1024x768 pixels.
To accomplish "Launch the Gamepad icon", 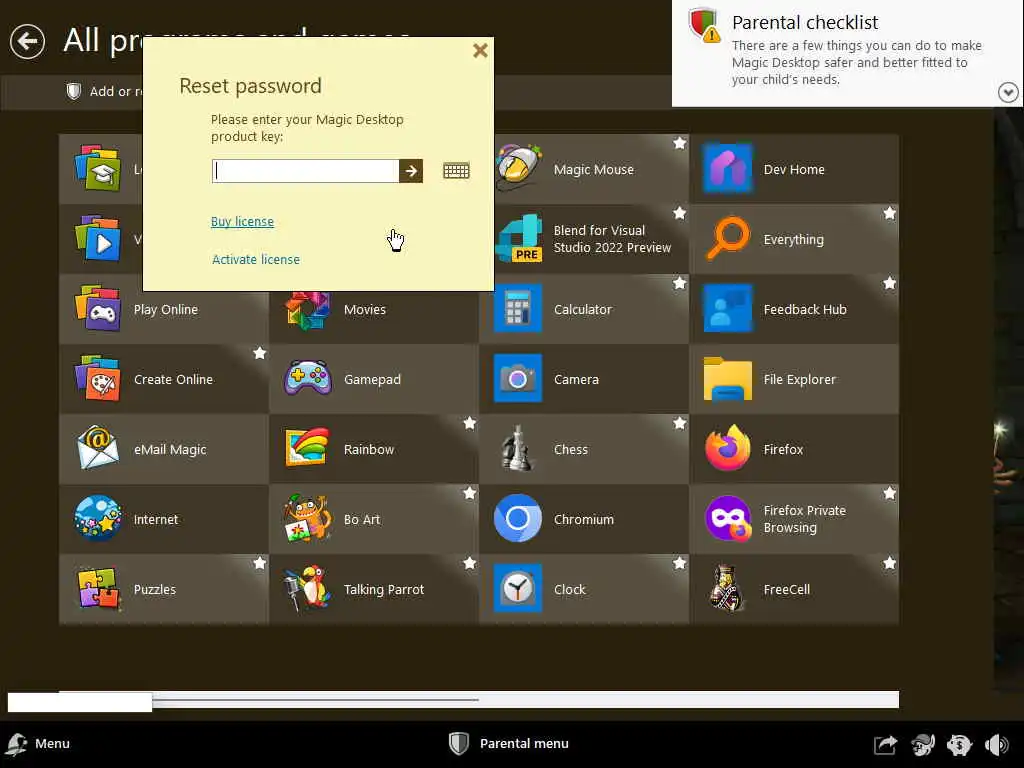I will [308, 379].
